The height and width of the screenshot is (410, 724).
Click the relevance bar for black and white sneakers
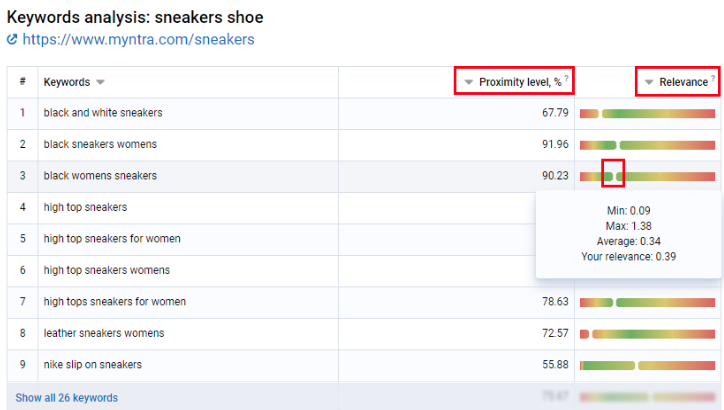[647, 114]
